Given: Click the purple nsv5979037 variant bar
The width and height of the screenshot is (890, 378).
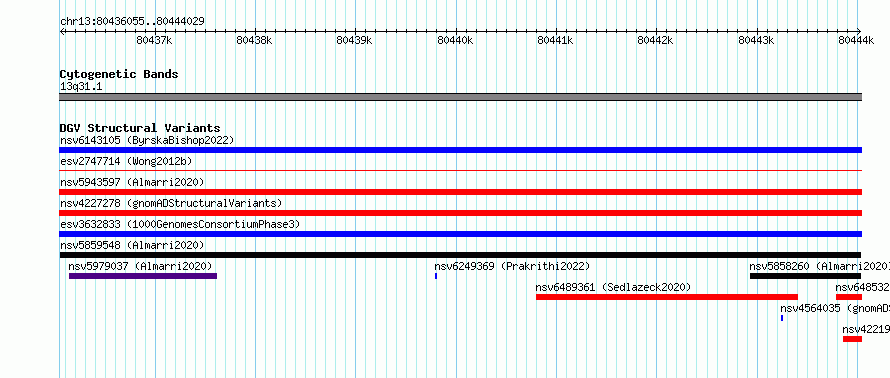Looking at the screenshot, I should [x=143, y=276].
